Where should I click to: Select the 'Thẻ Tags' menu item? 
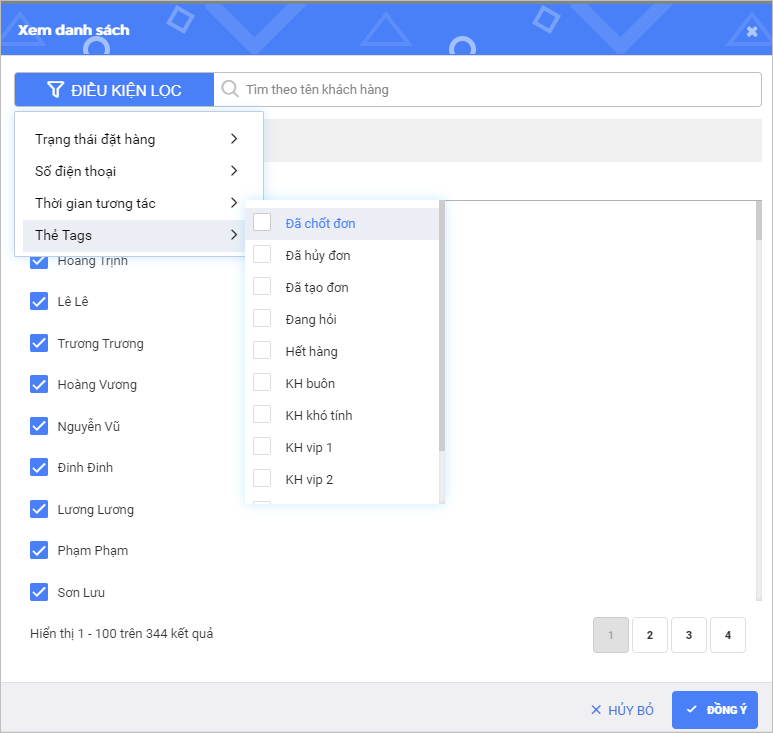(x=138, y=235)
